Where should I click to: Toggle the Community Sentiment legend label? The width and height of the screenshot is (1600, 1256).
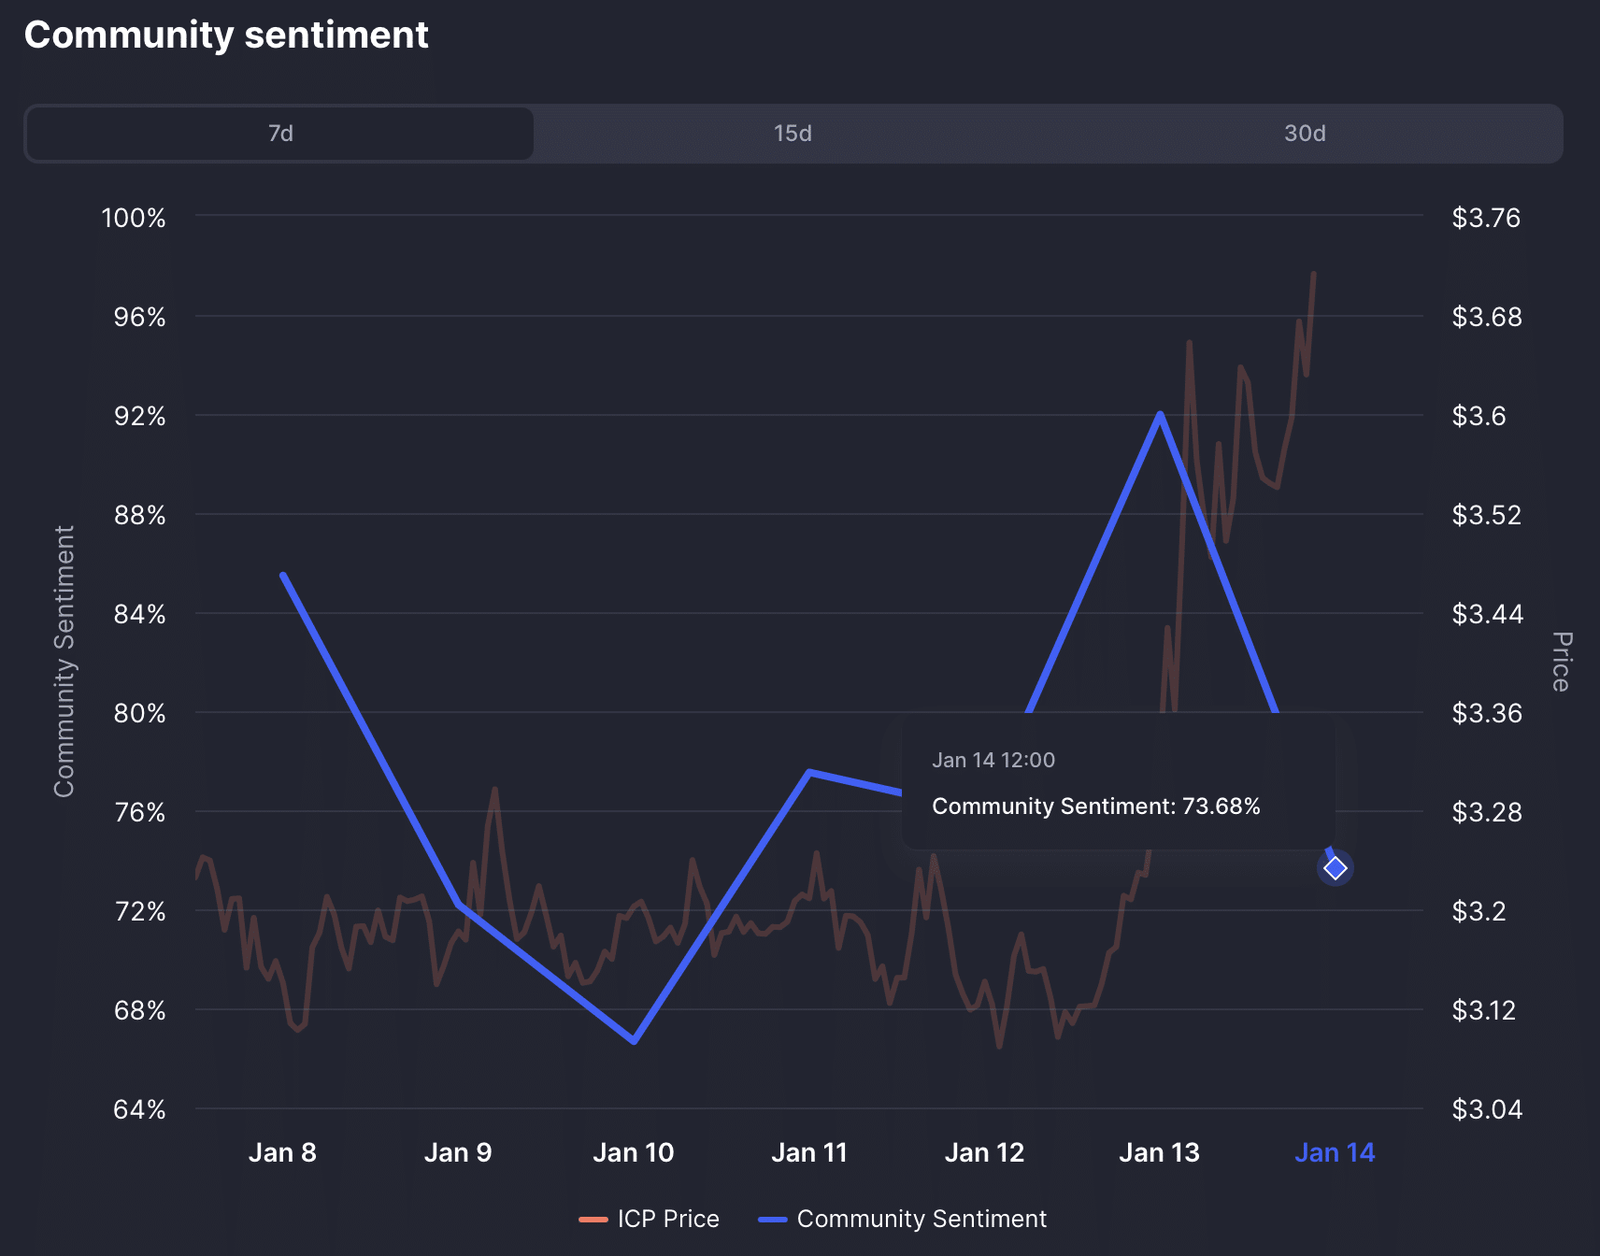(921, 1219)
